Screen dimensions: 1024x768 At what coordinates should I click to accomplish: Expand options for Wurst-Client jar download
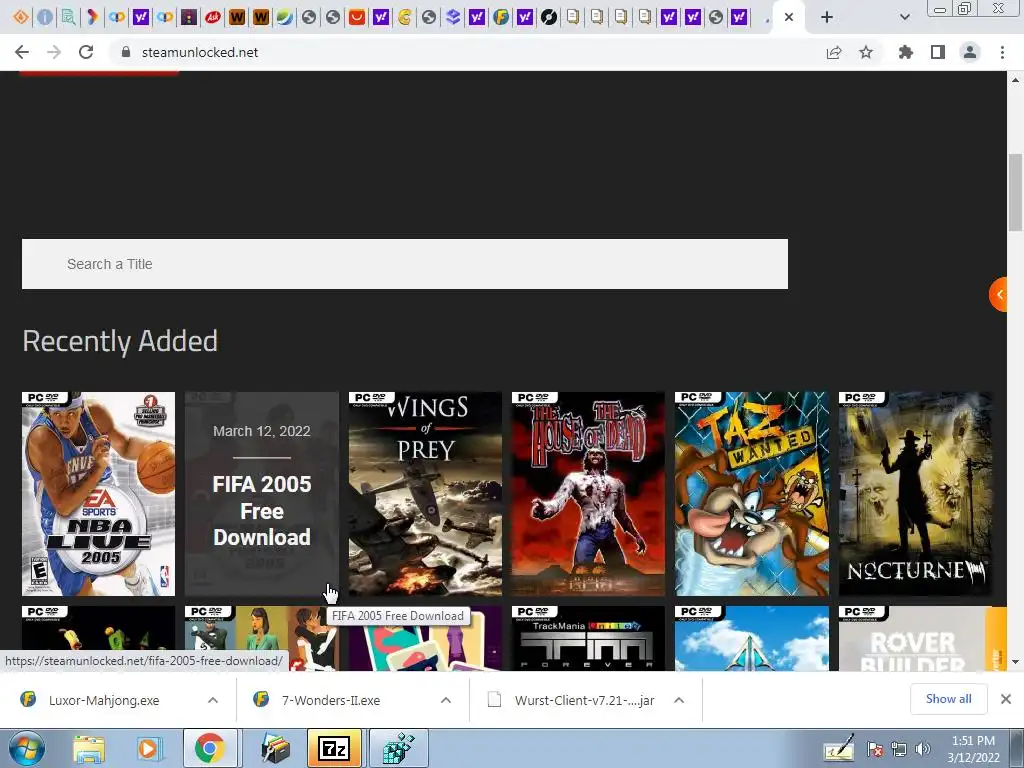pyautogui.click(x=679, y=700)
